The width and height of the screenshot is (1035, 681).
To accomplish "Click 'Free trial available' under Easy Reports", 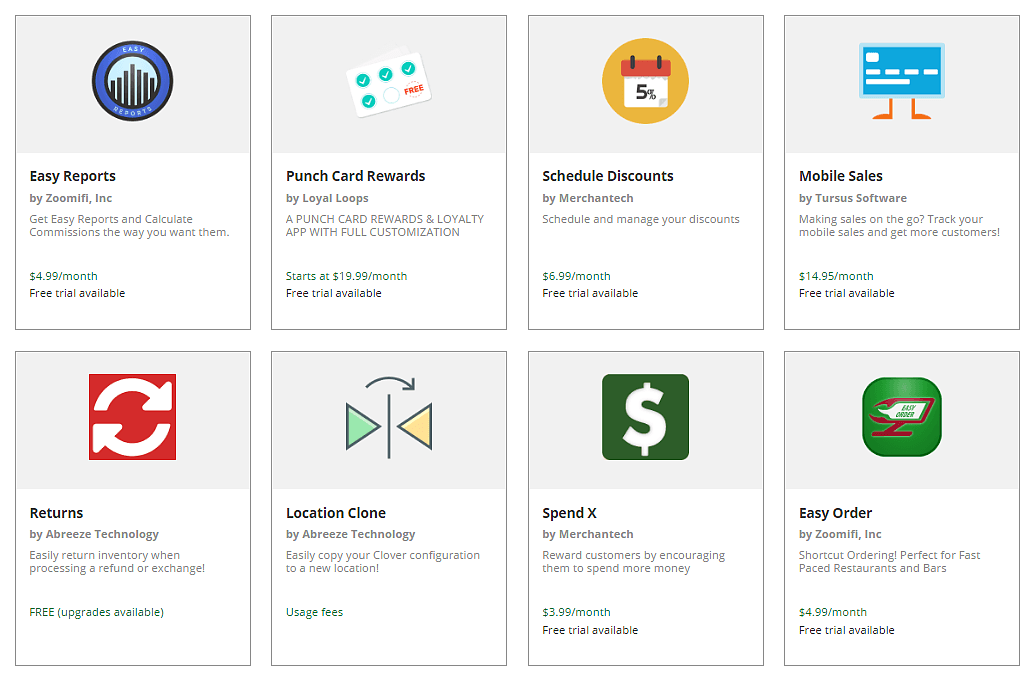I will click(x=77, y=293).
